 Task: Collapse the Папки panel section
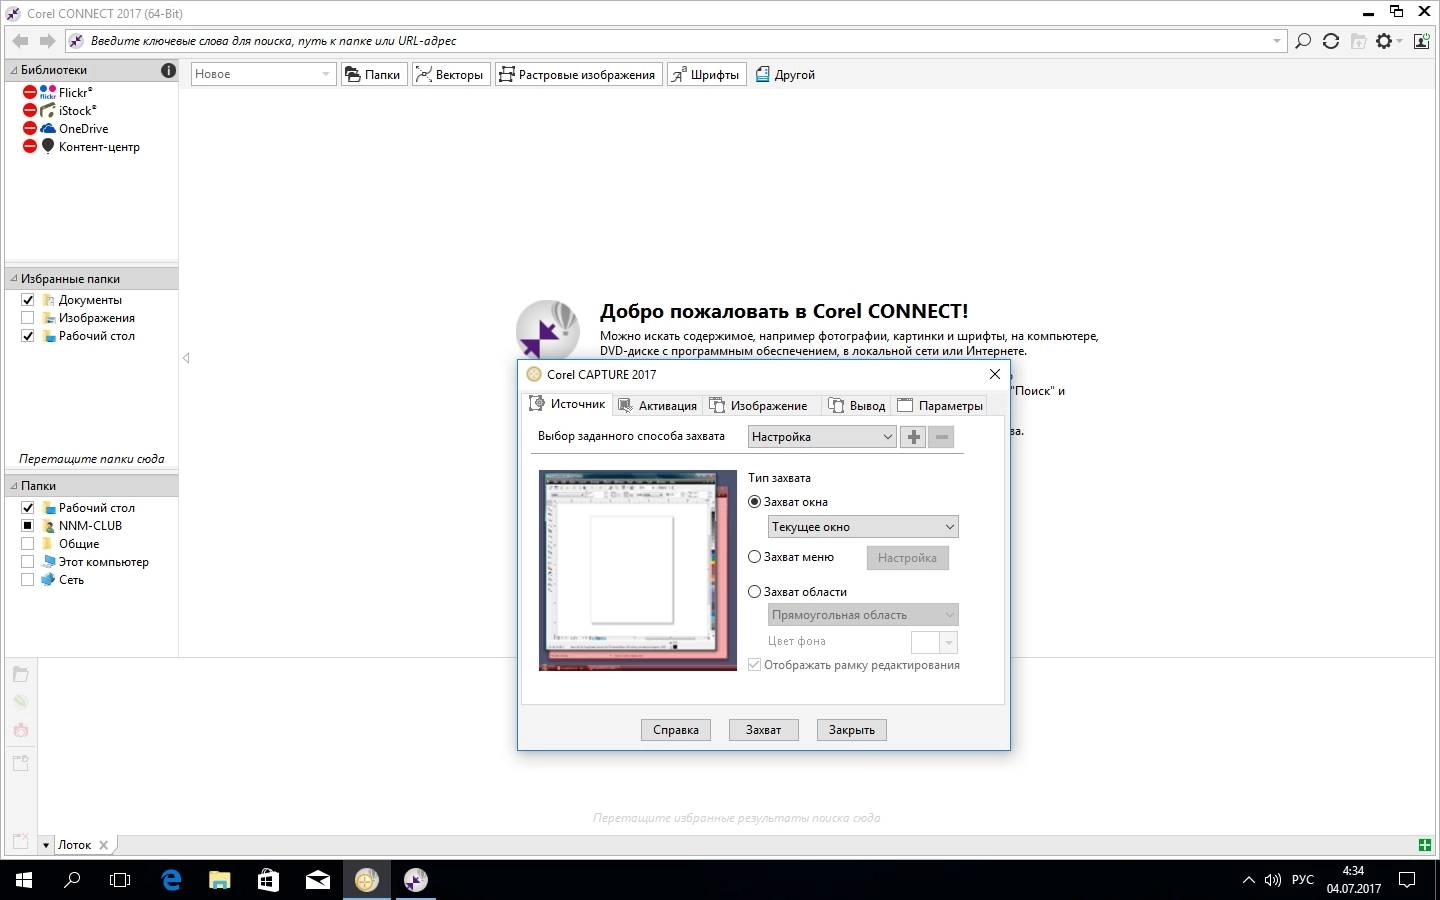14,486
